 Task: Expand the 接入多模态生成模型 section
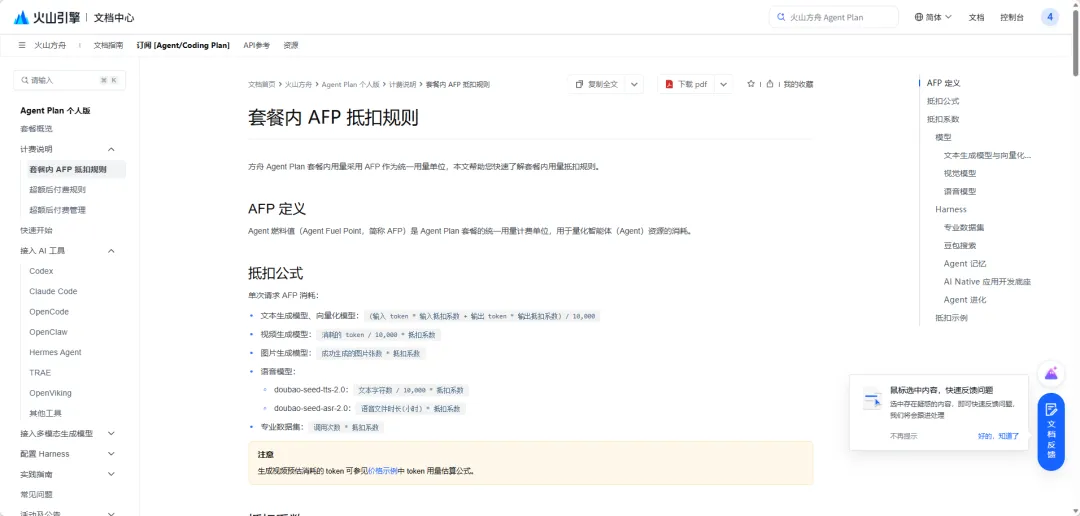click(x=112, y=433)
